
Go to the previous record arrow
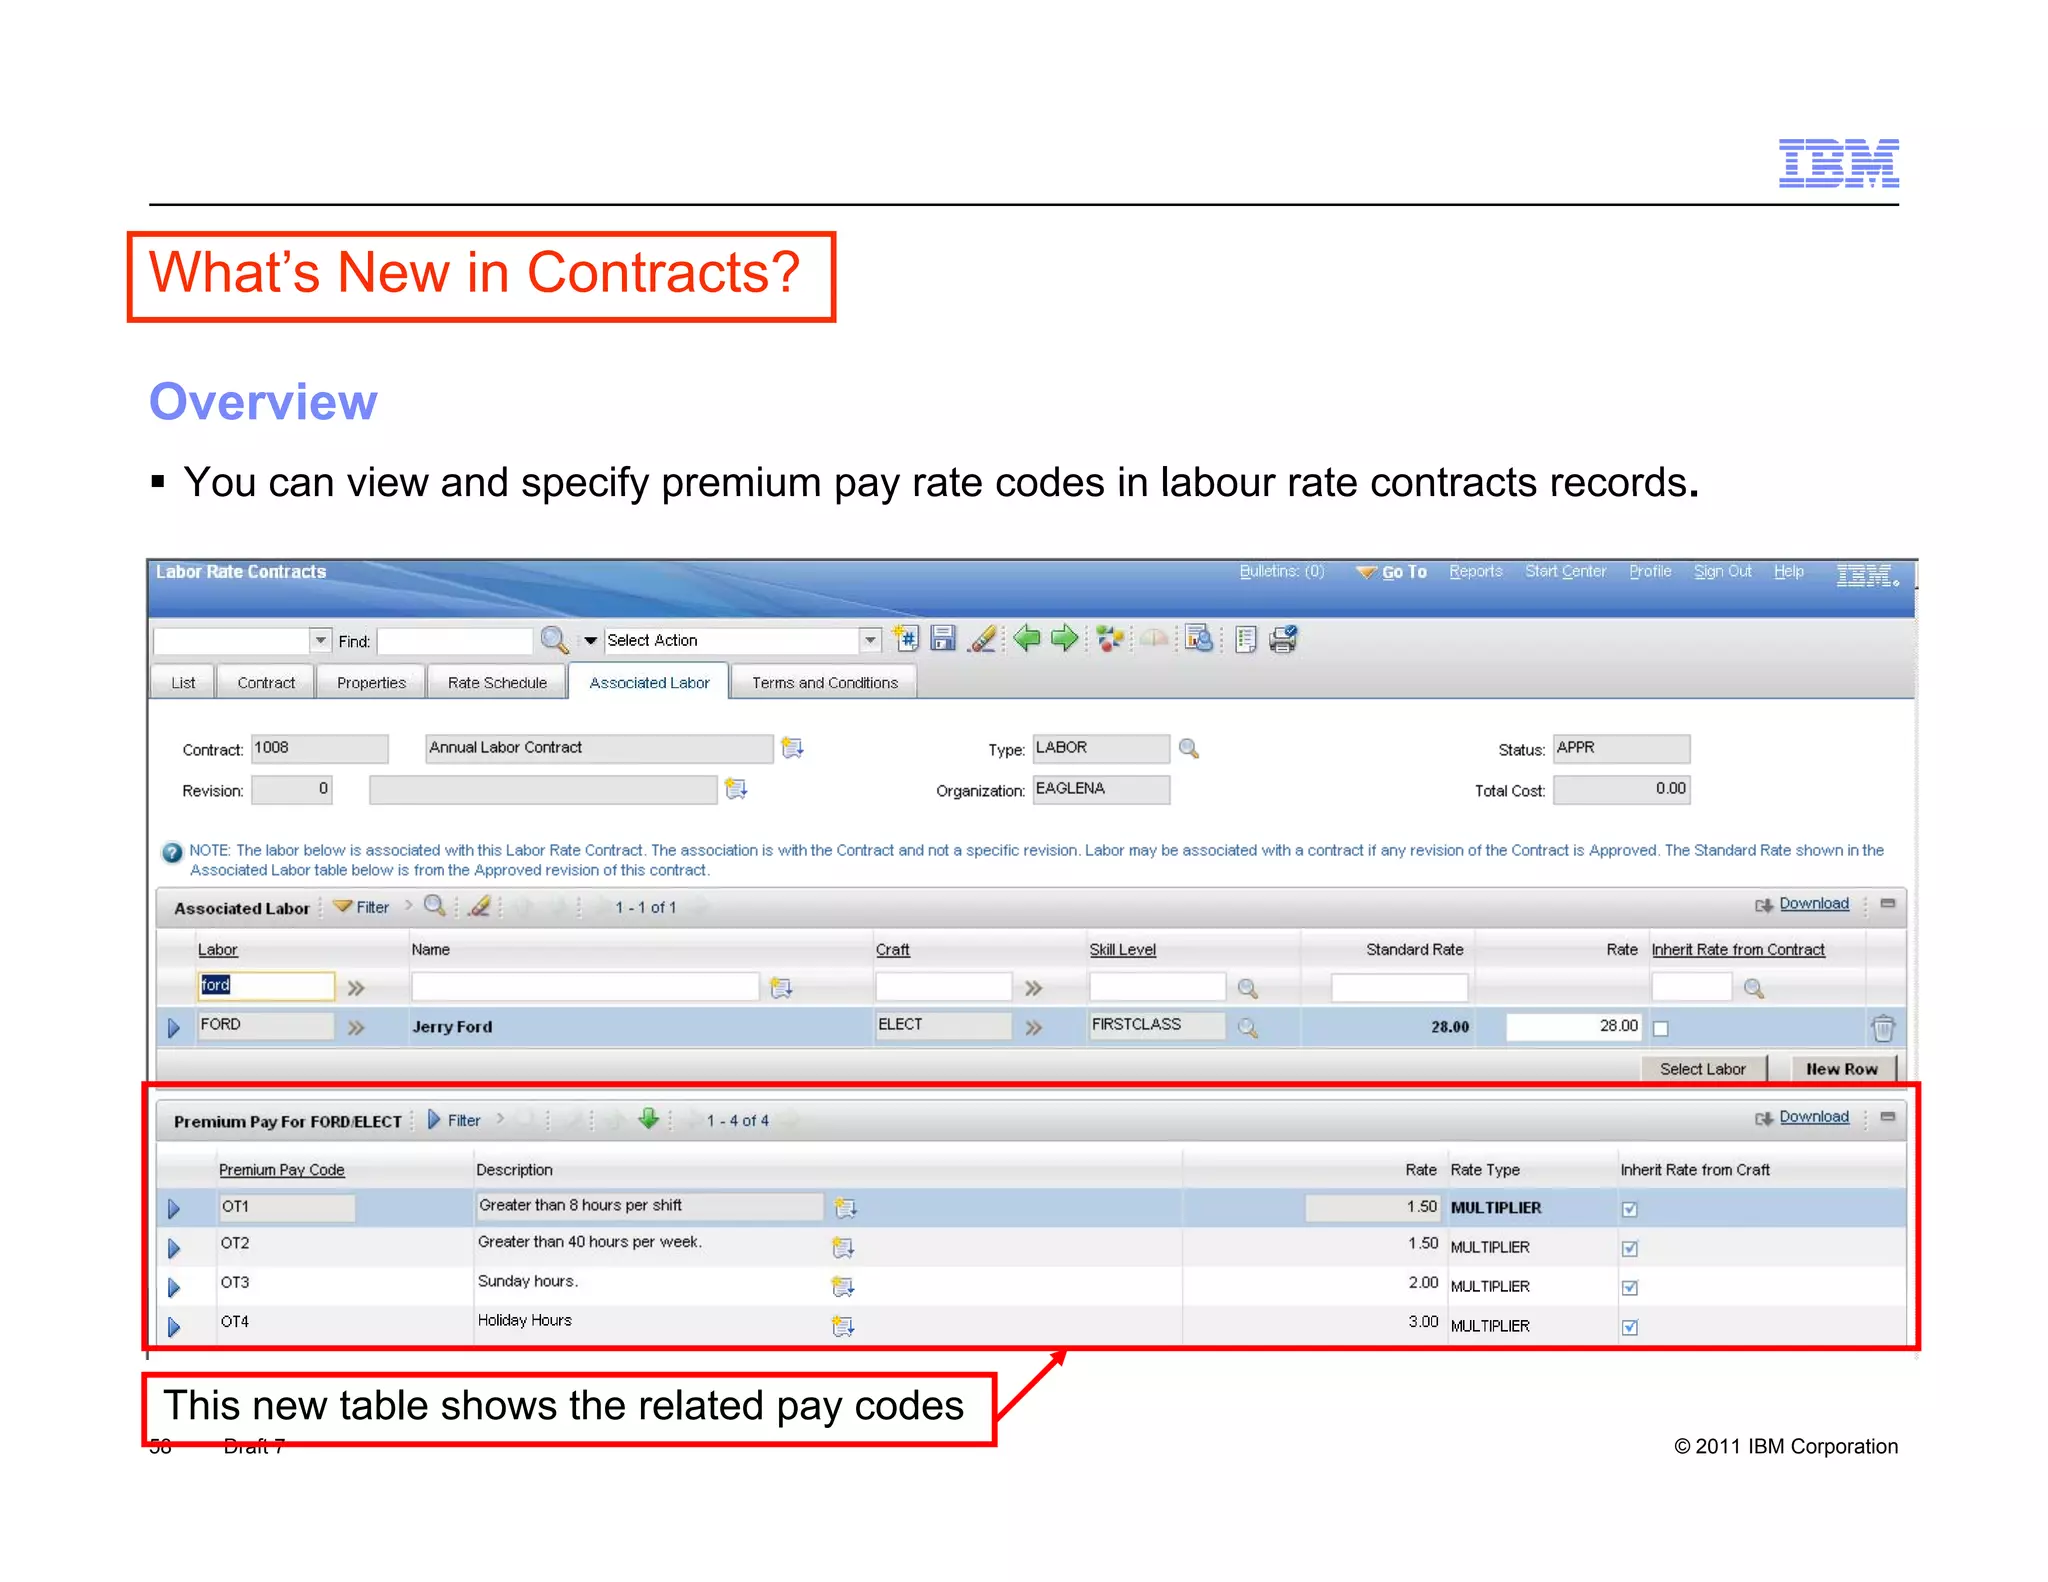[1026, 638]
